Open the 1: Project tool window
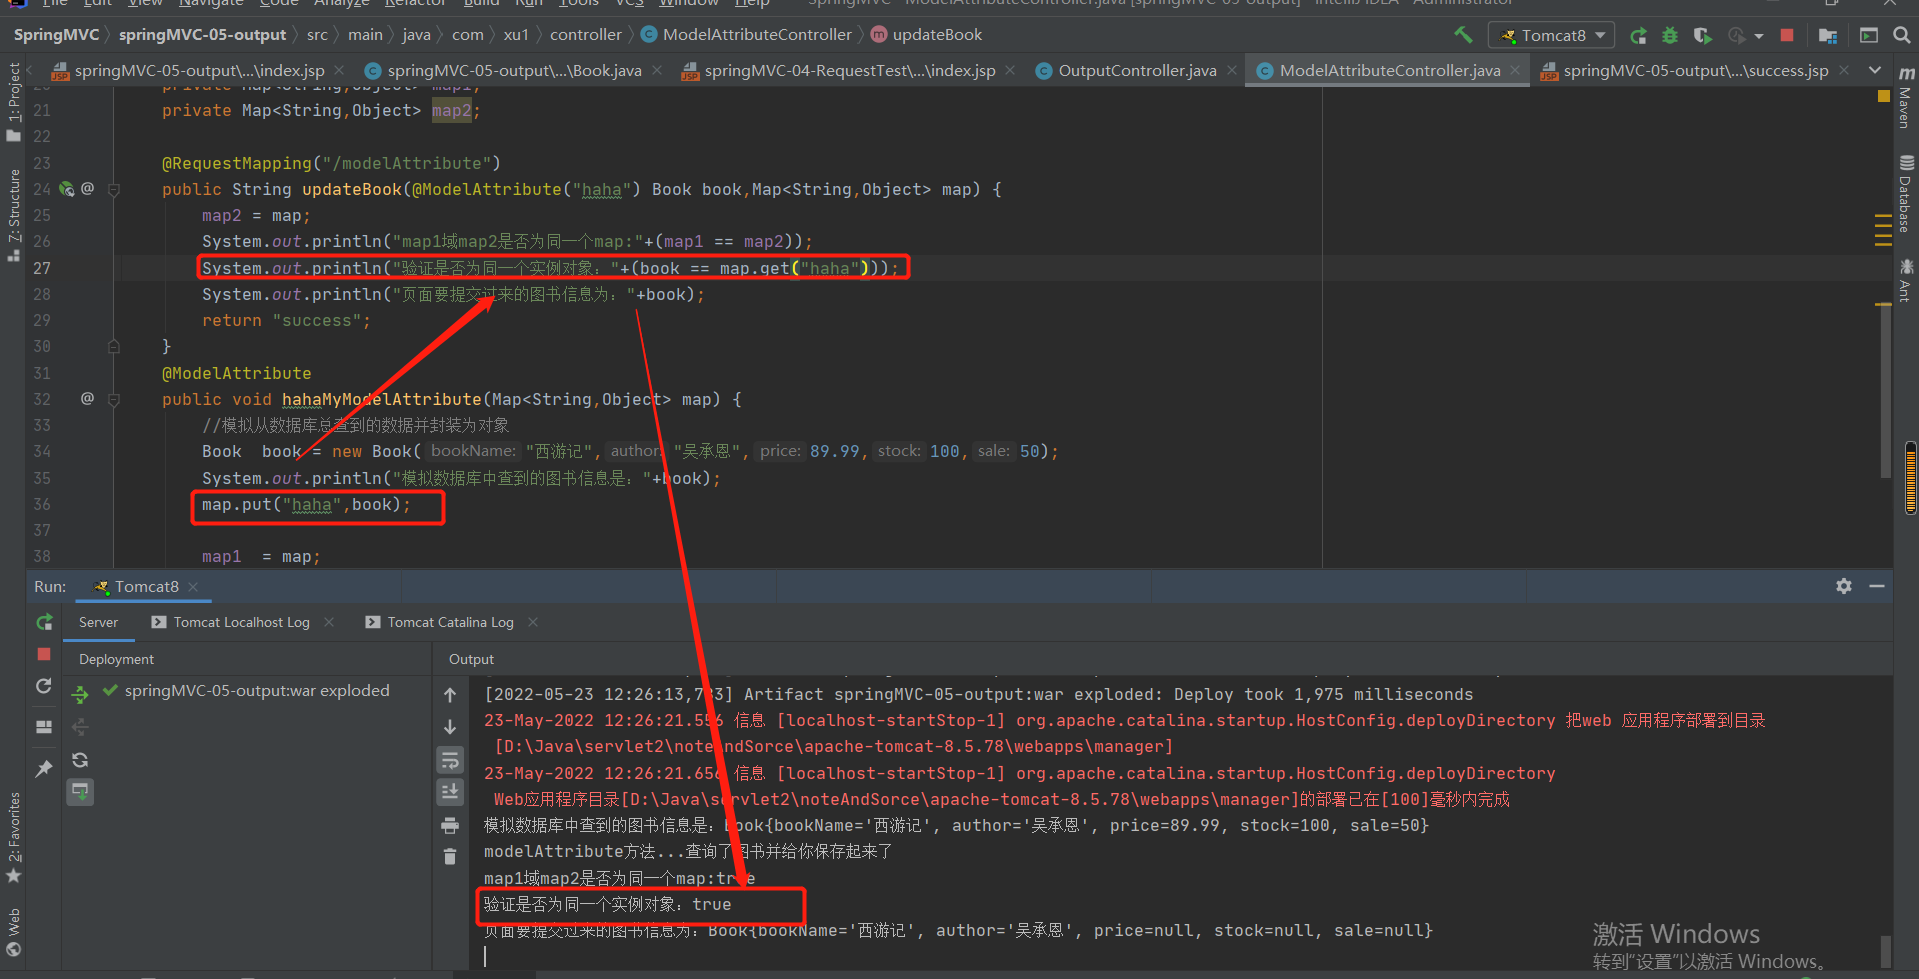Image resolution: width=1919 pixels, height=979 pixels. 13,102
